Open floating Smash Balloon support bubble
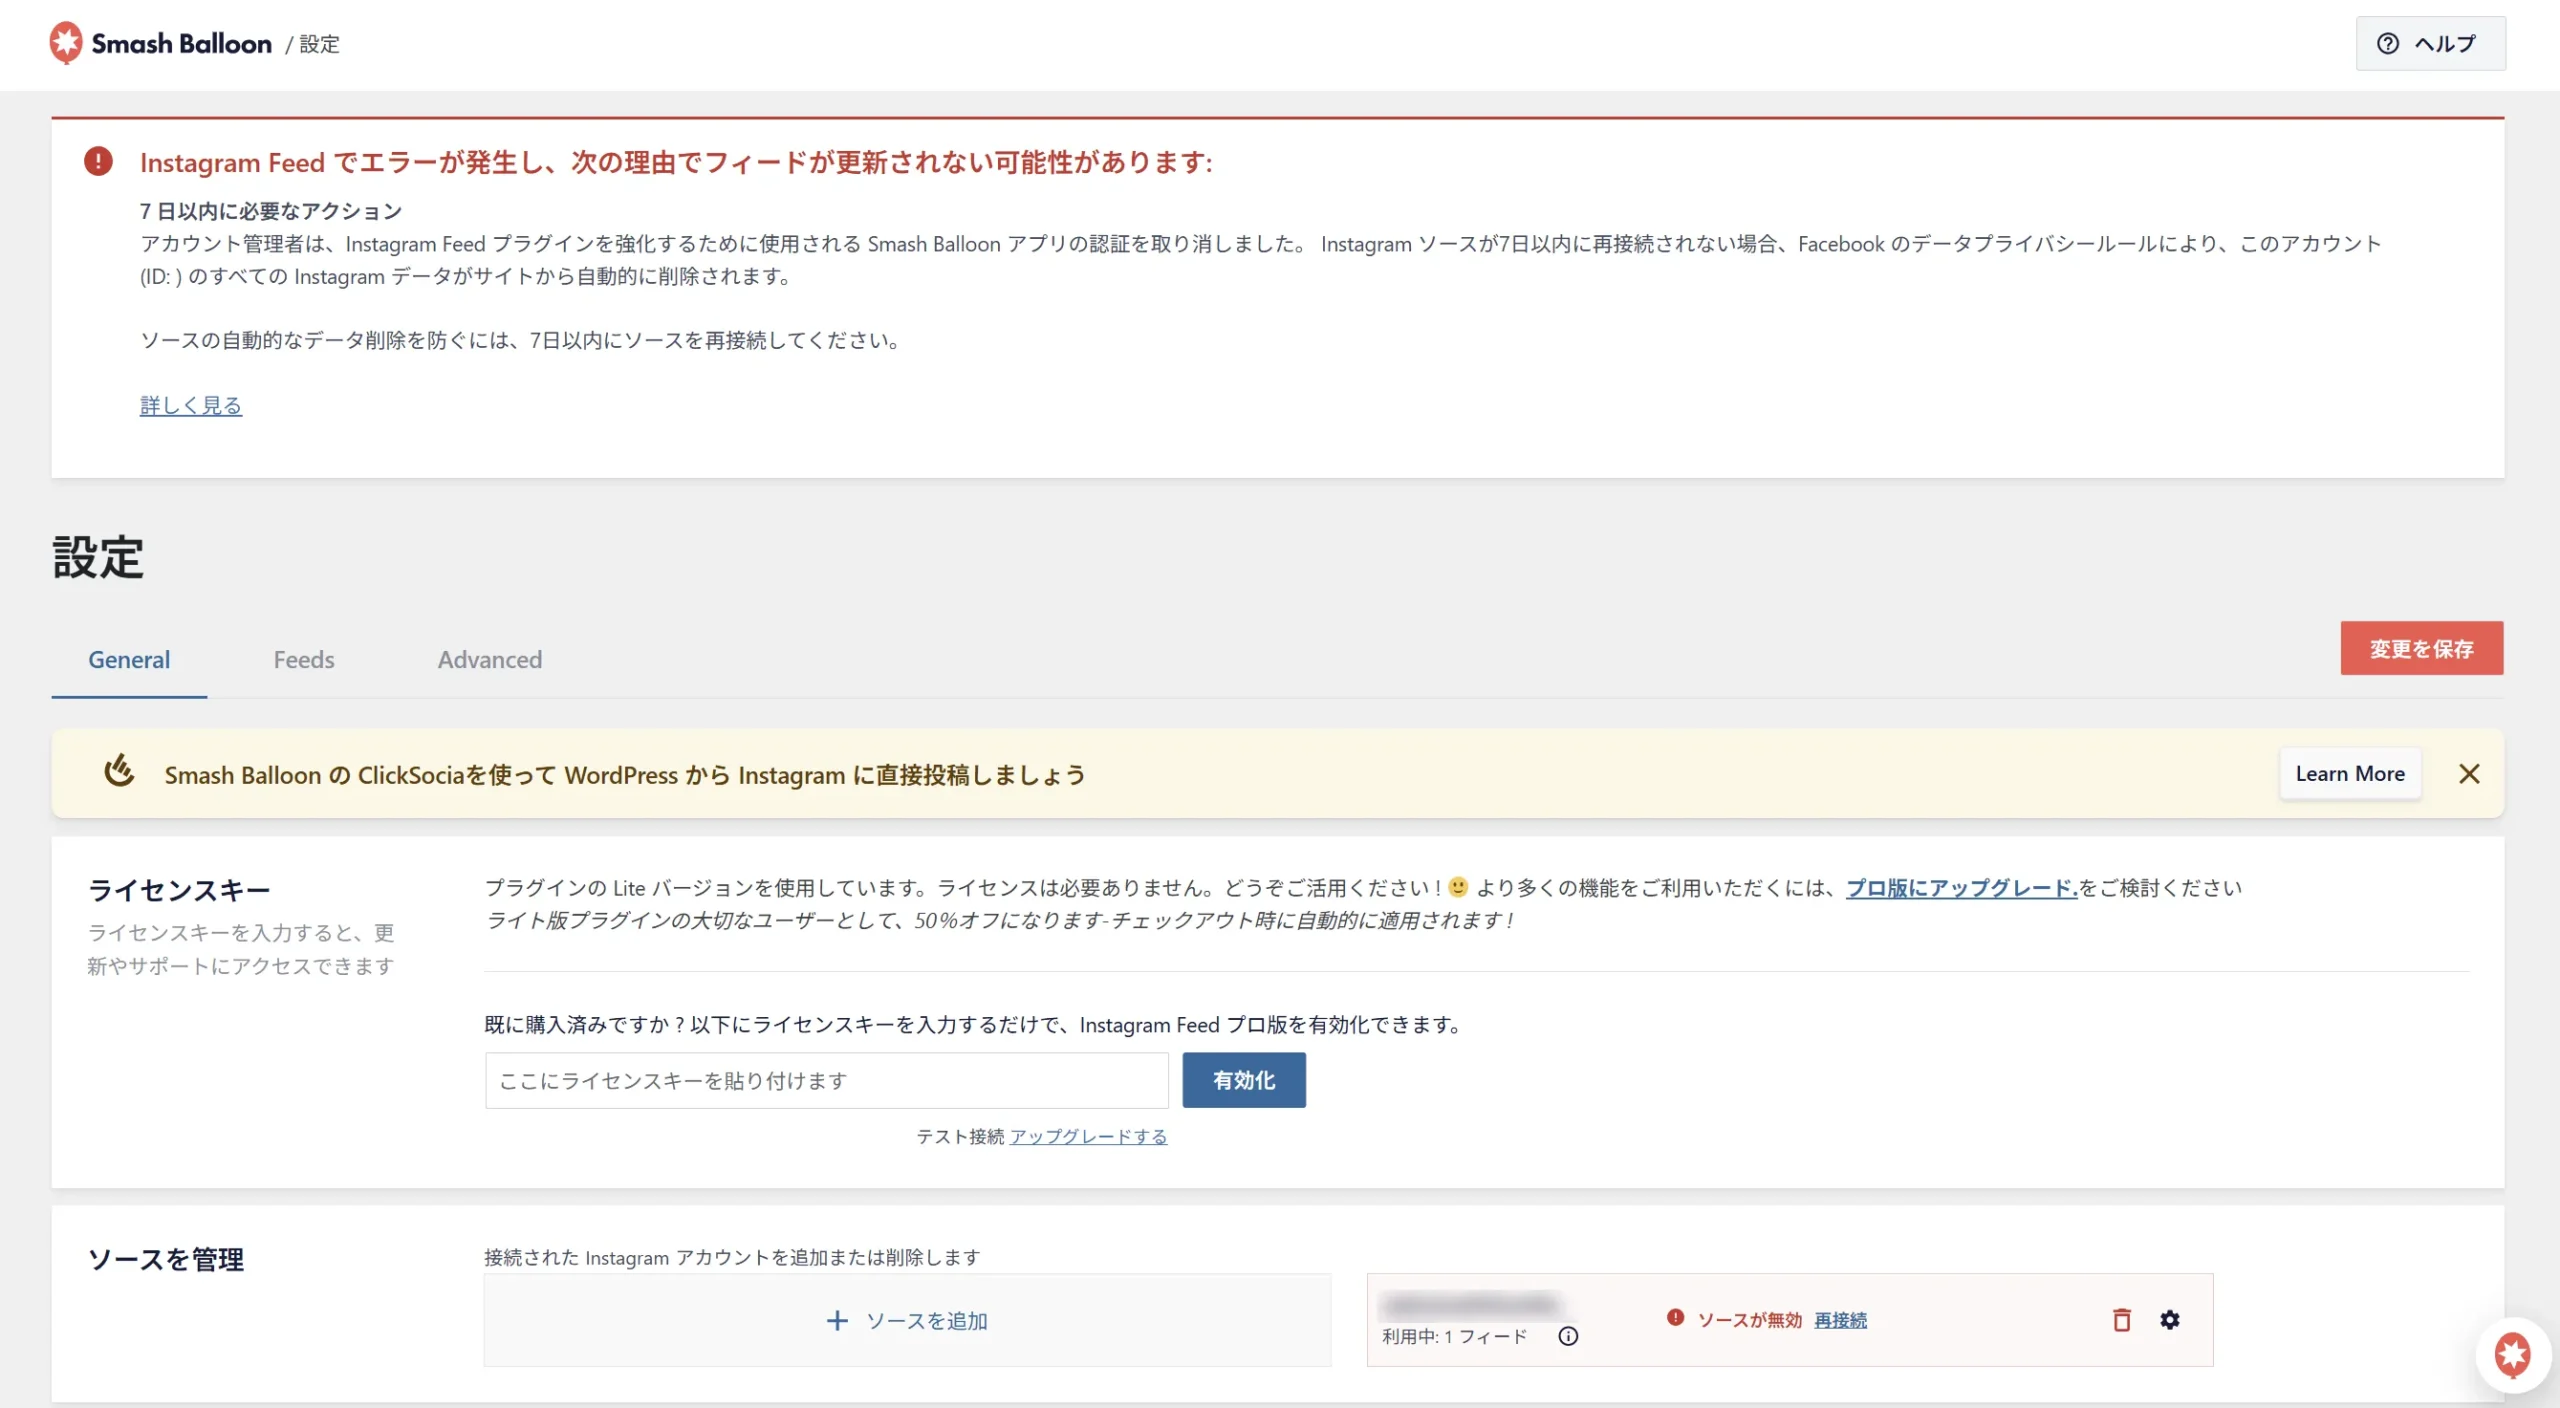This screenshot has width=2560, height=1408. coord(2512,1356)
